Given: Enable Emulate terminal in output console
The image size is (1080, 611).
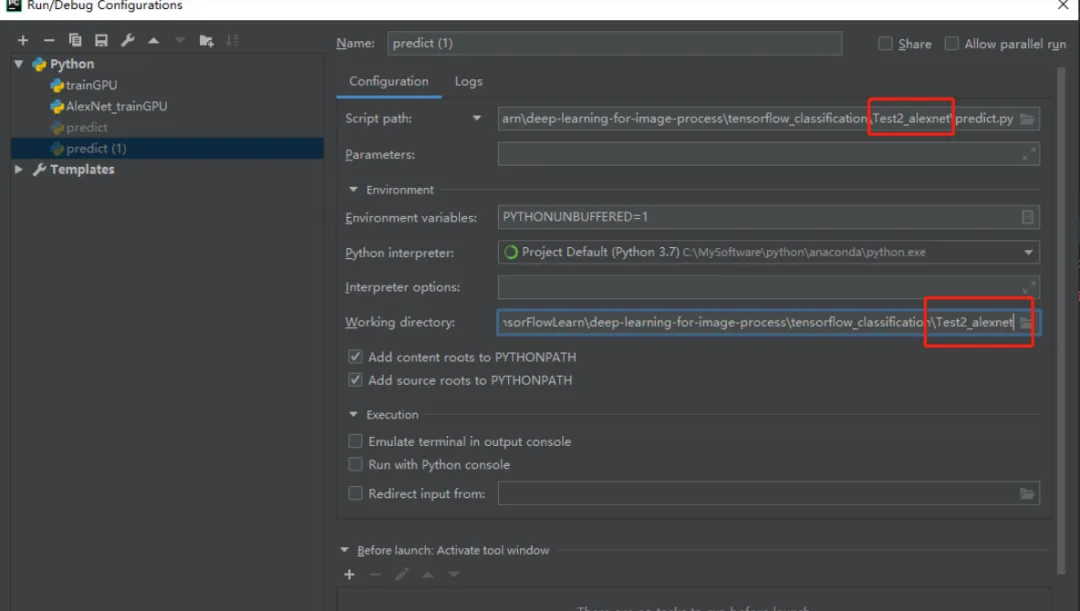Looking at the screenshot, I should point(355,441).
